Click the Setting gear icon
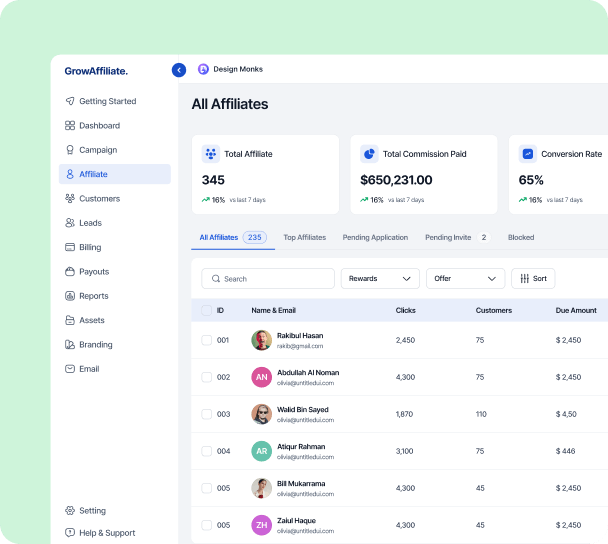 click(70, 511)
